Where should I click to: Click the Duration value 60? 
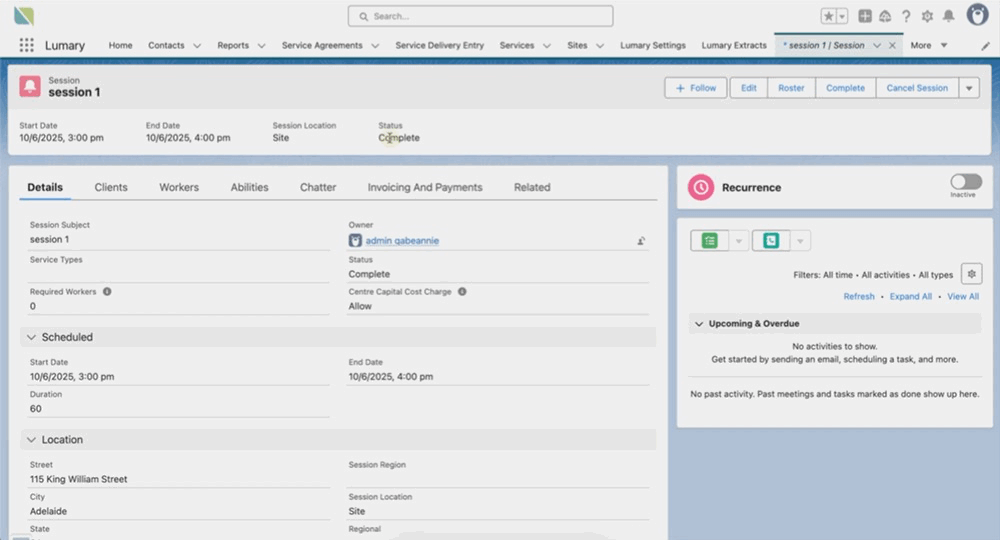36,409
